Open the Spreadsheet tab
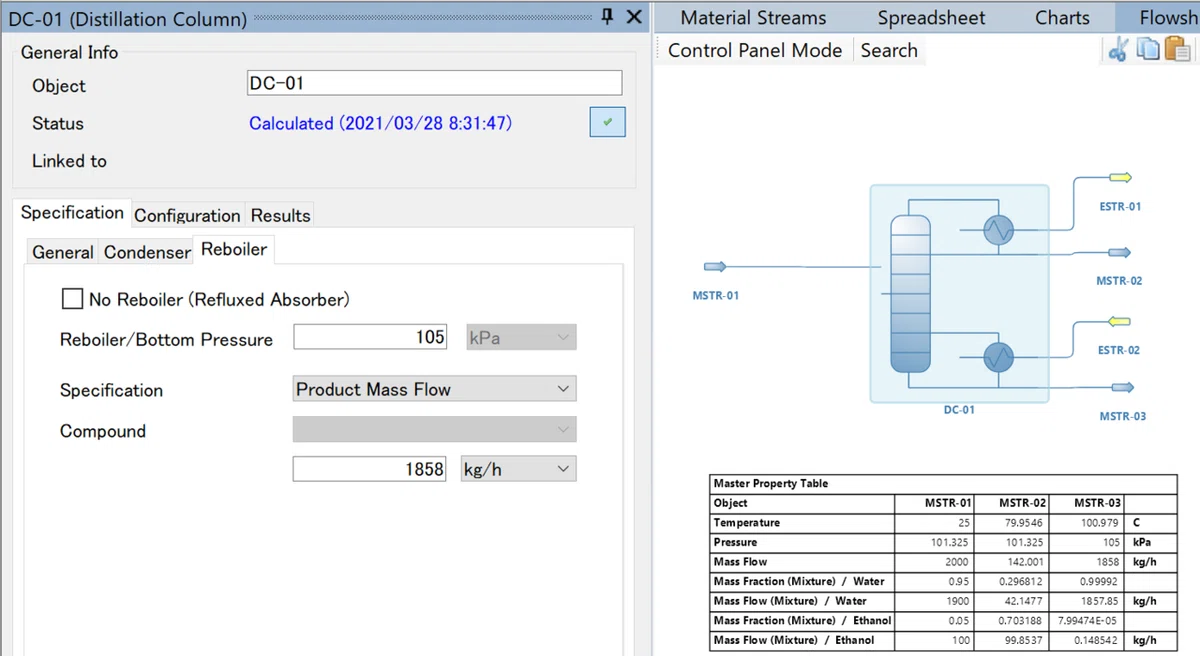Screen dimensions: 1200x656 coord(931,17)
